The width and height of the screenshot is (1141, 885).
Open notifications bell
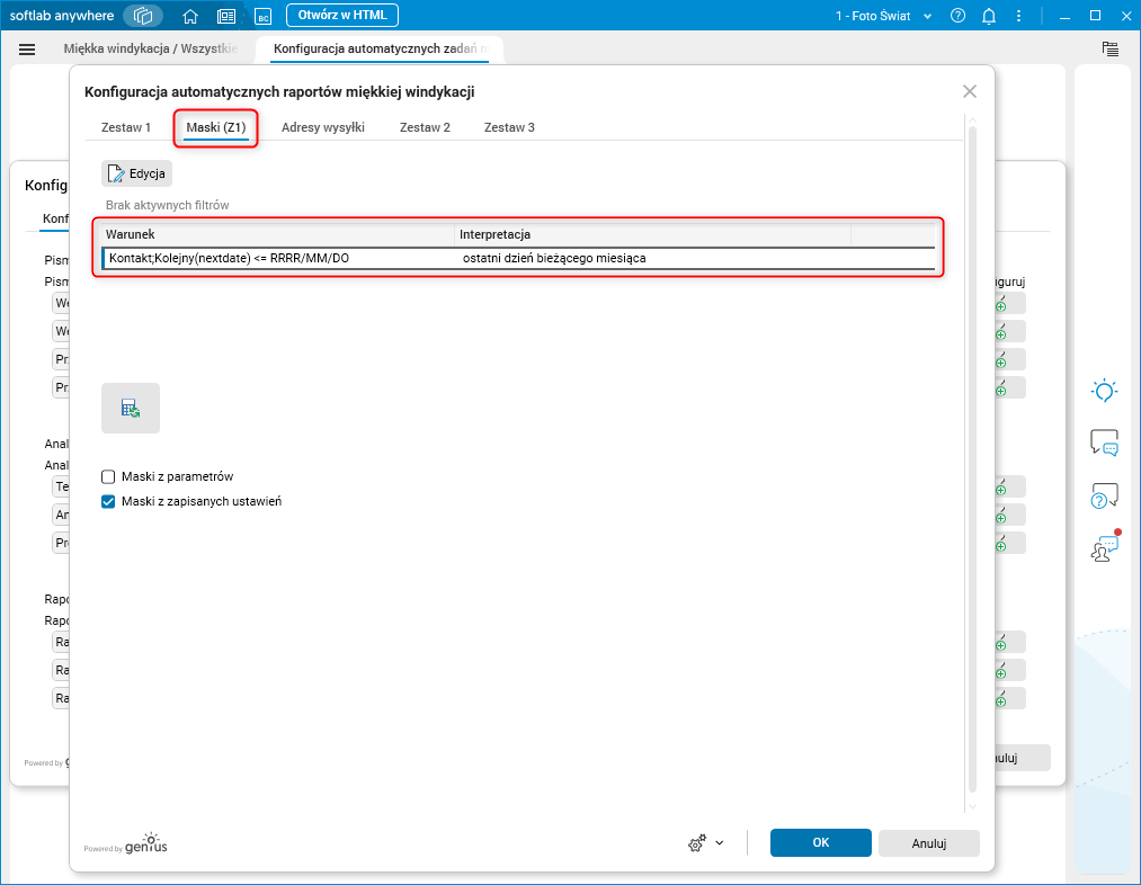[988, 16]
